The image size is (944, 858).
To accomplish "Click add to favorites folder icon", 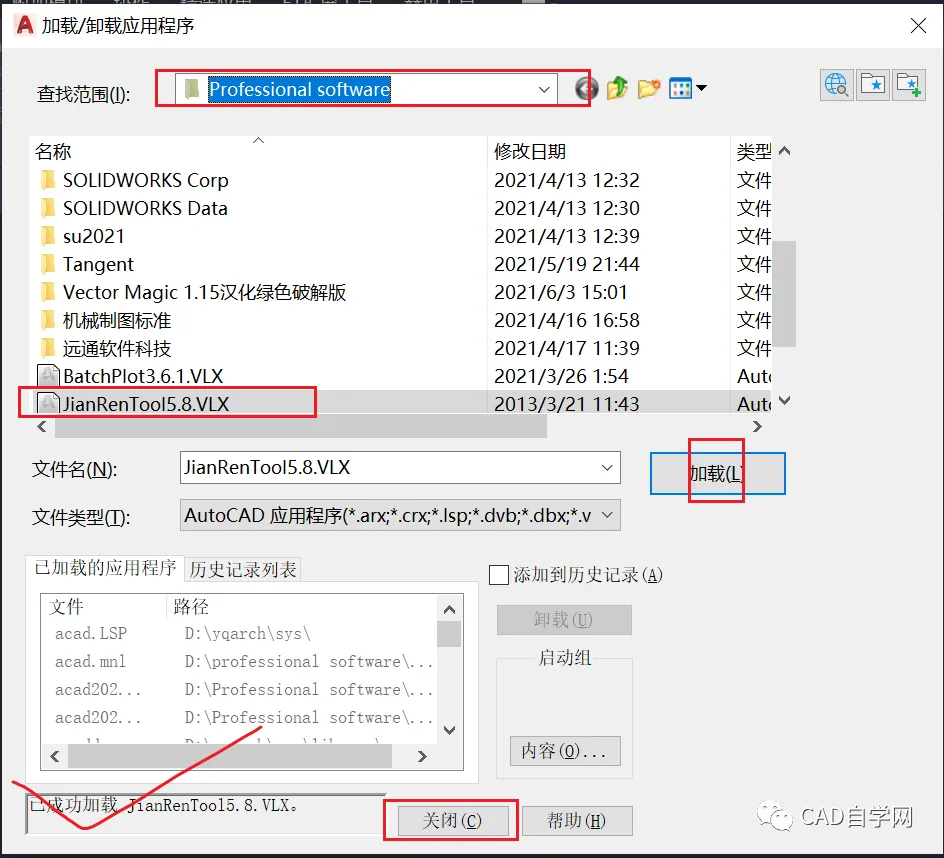I will tap(908, 85).
